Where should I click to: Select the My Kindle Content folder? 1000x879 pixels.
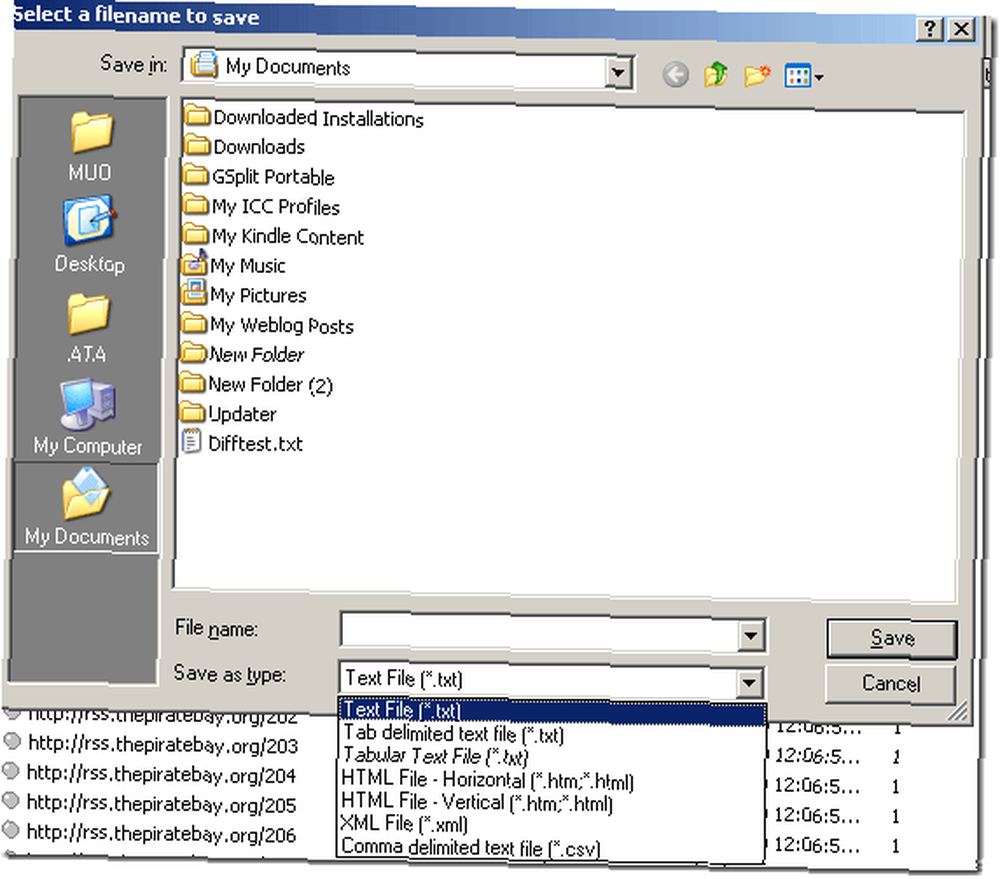pos(274,236)
